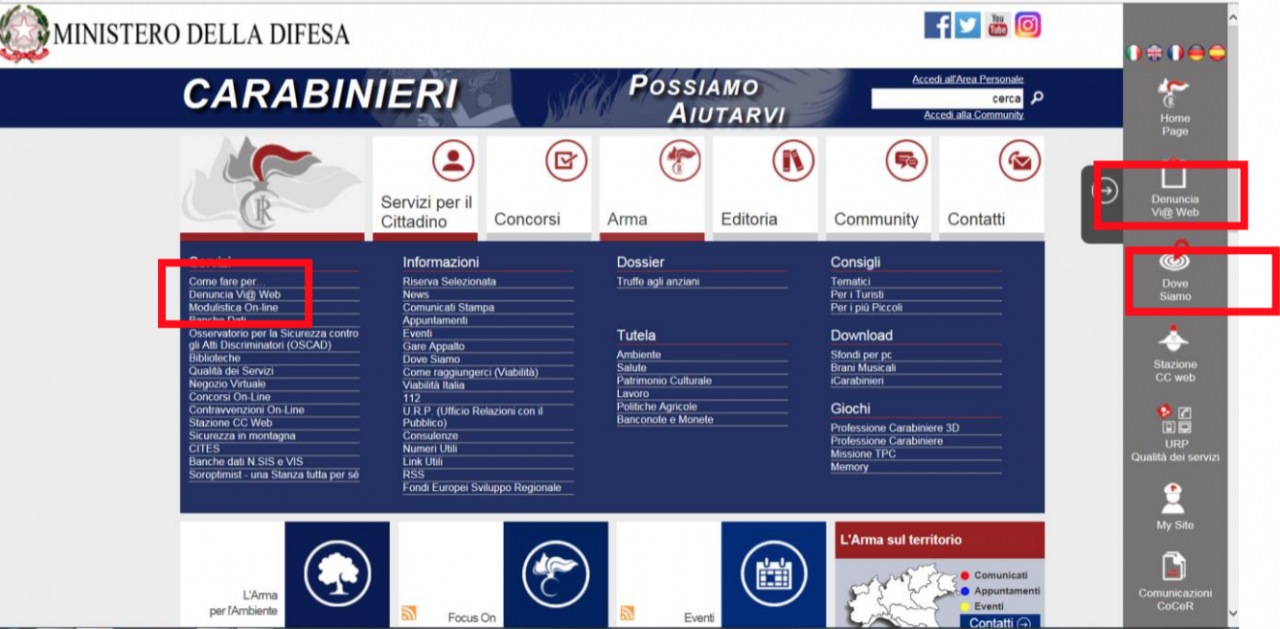Open Modulistica On-line link
This screenshot has width=1280, height=629.
(234, 308)
